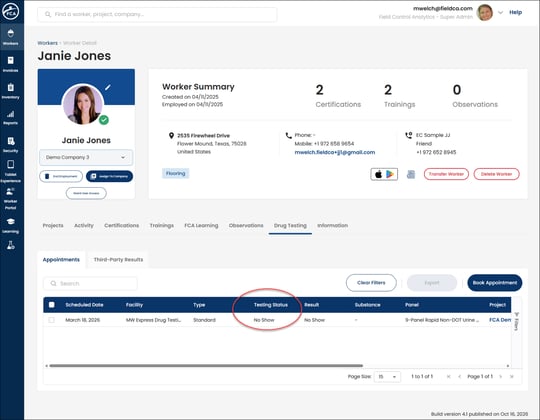540x420 pixels.
Task: Open the Security section in the sidebar
Action: [11, 145]
